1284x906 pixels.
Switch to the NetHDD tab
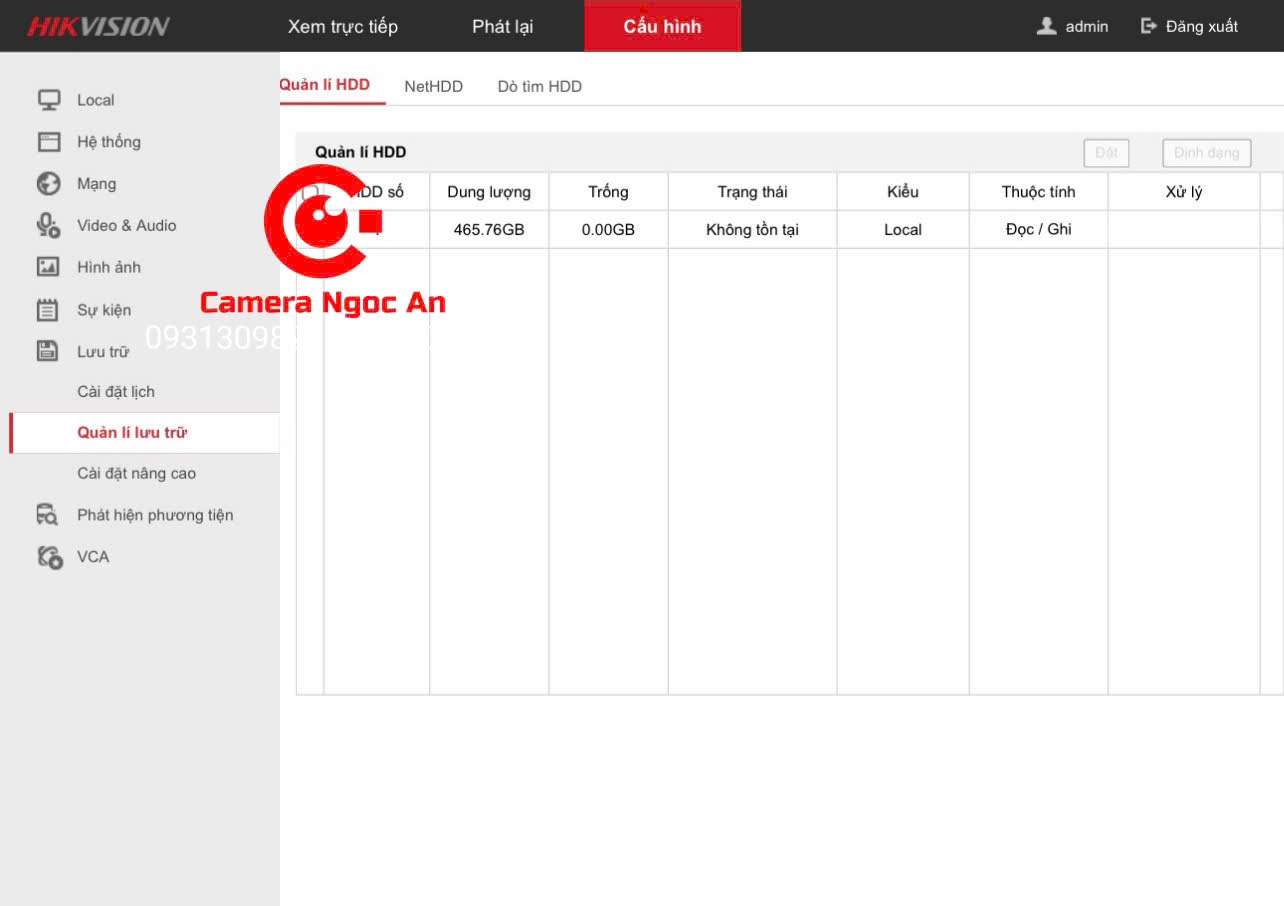[433, 86]
